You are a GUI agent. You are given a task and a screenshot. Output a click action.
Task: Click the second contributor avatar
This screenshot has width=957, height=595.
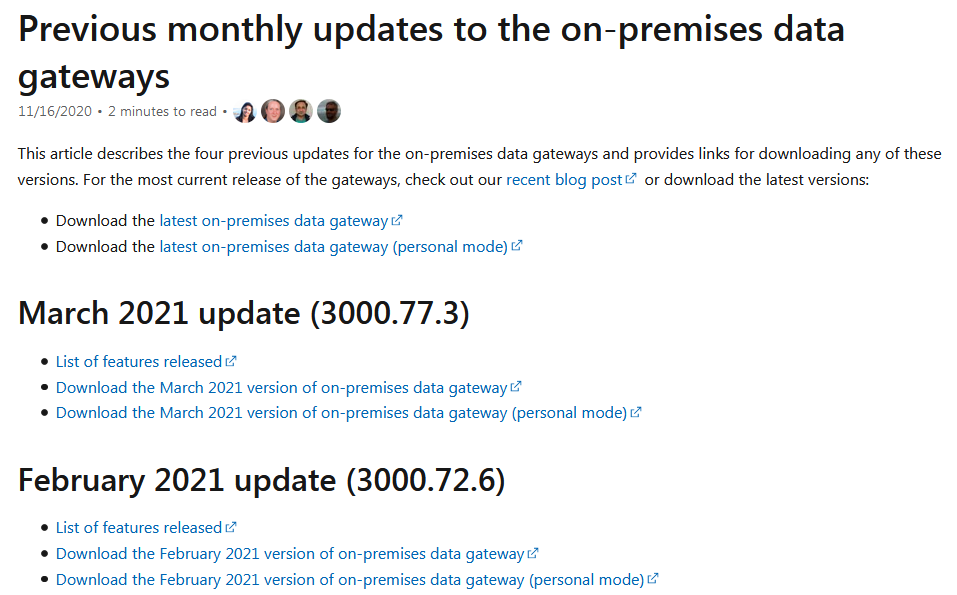(x=273, y=111)
